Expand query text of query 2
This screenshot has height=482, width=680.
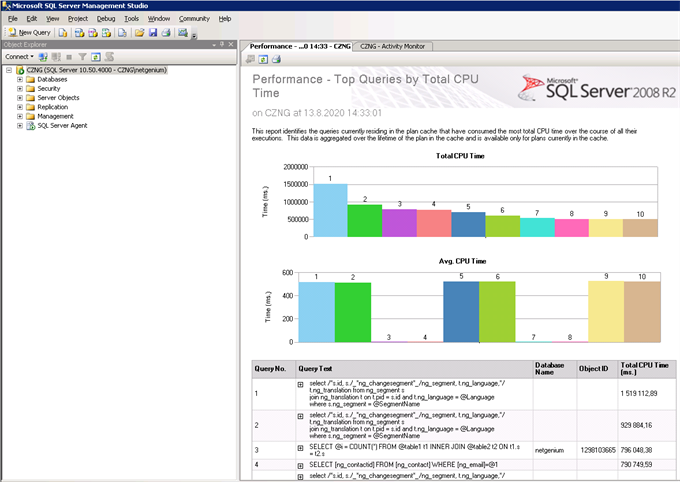pyautogui.click(x=300, y=416)
